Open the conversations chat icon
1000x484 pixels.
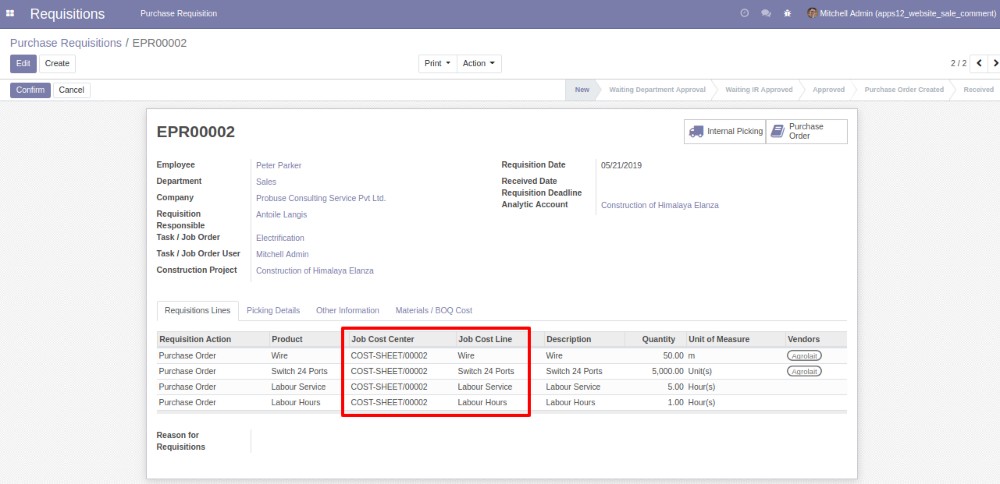point(766,14)
